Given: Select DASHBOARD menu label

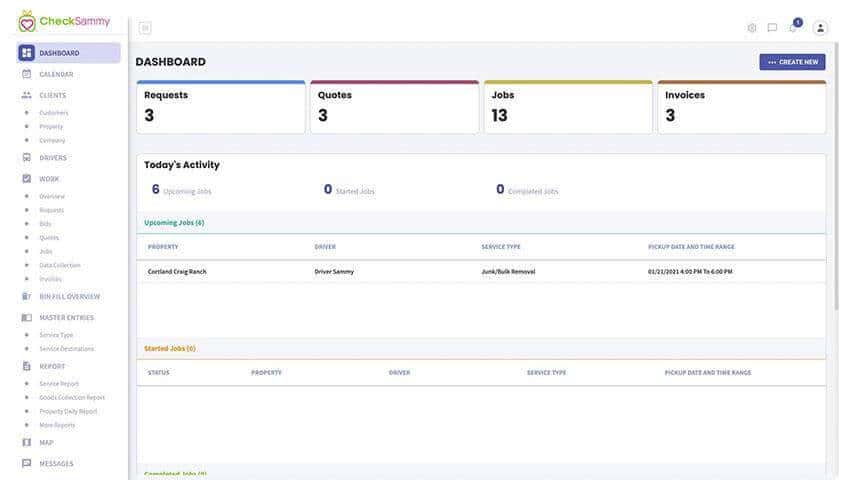Looking at the screenshot, I should tap(59, 53).
